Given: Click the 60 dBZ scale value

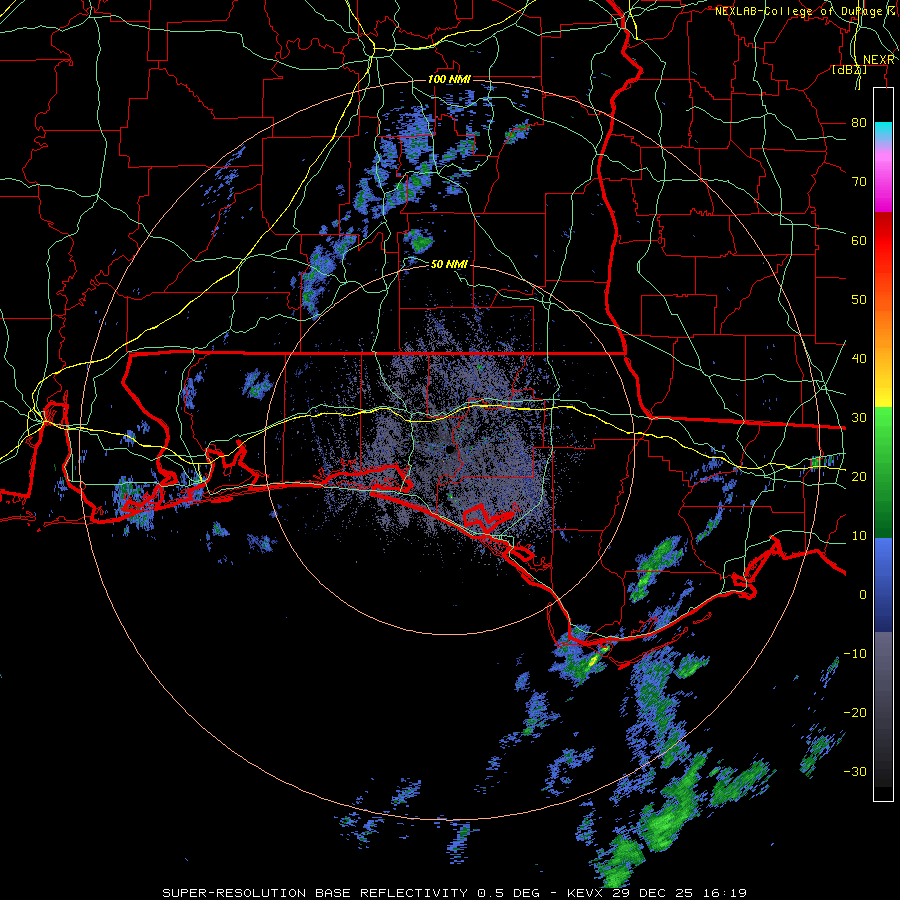Looking at the screenshot, I should click(859, 240).
